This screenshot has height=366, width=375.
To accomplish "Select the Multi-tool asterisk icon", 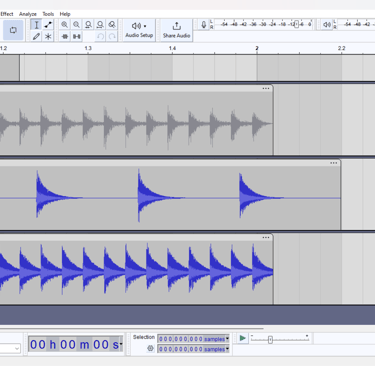I will tap(48, 36).
